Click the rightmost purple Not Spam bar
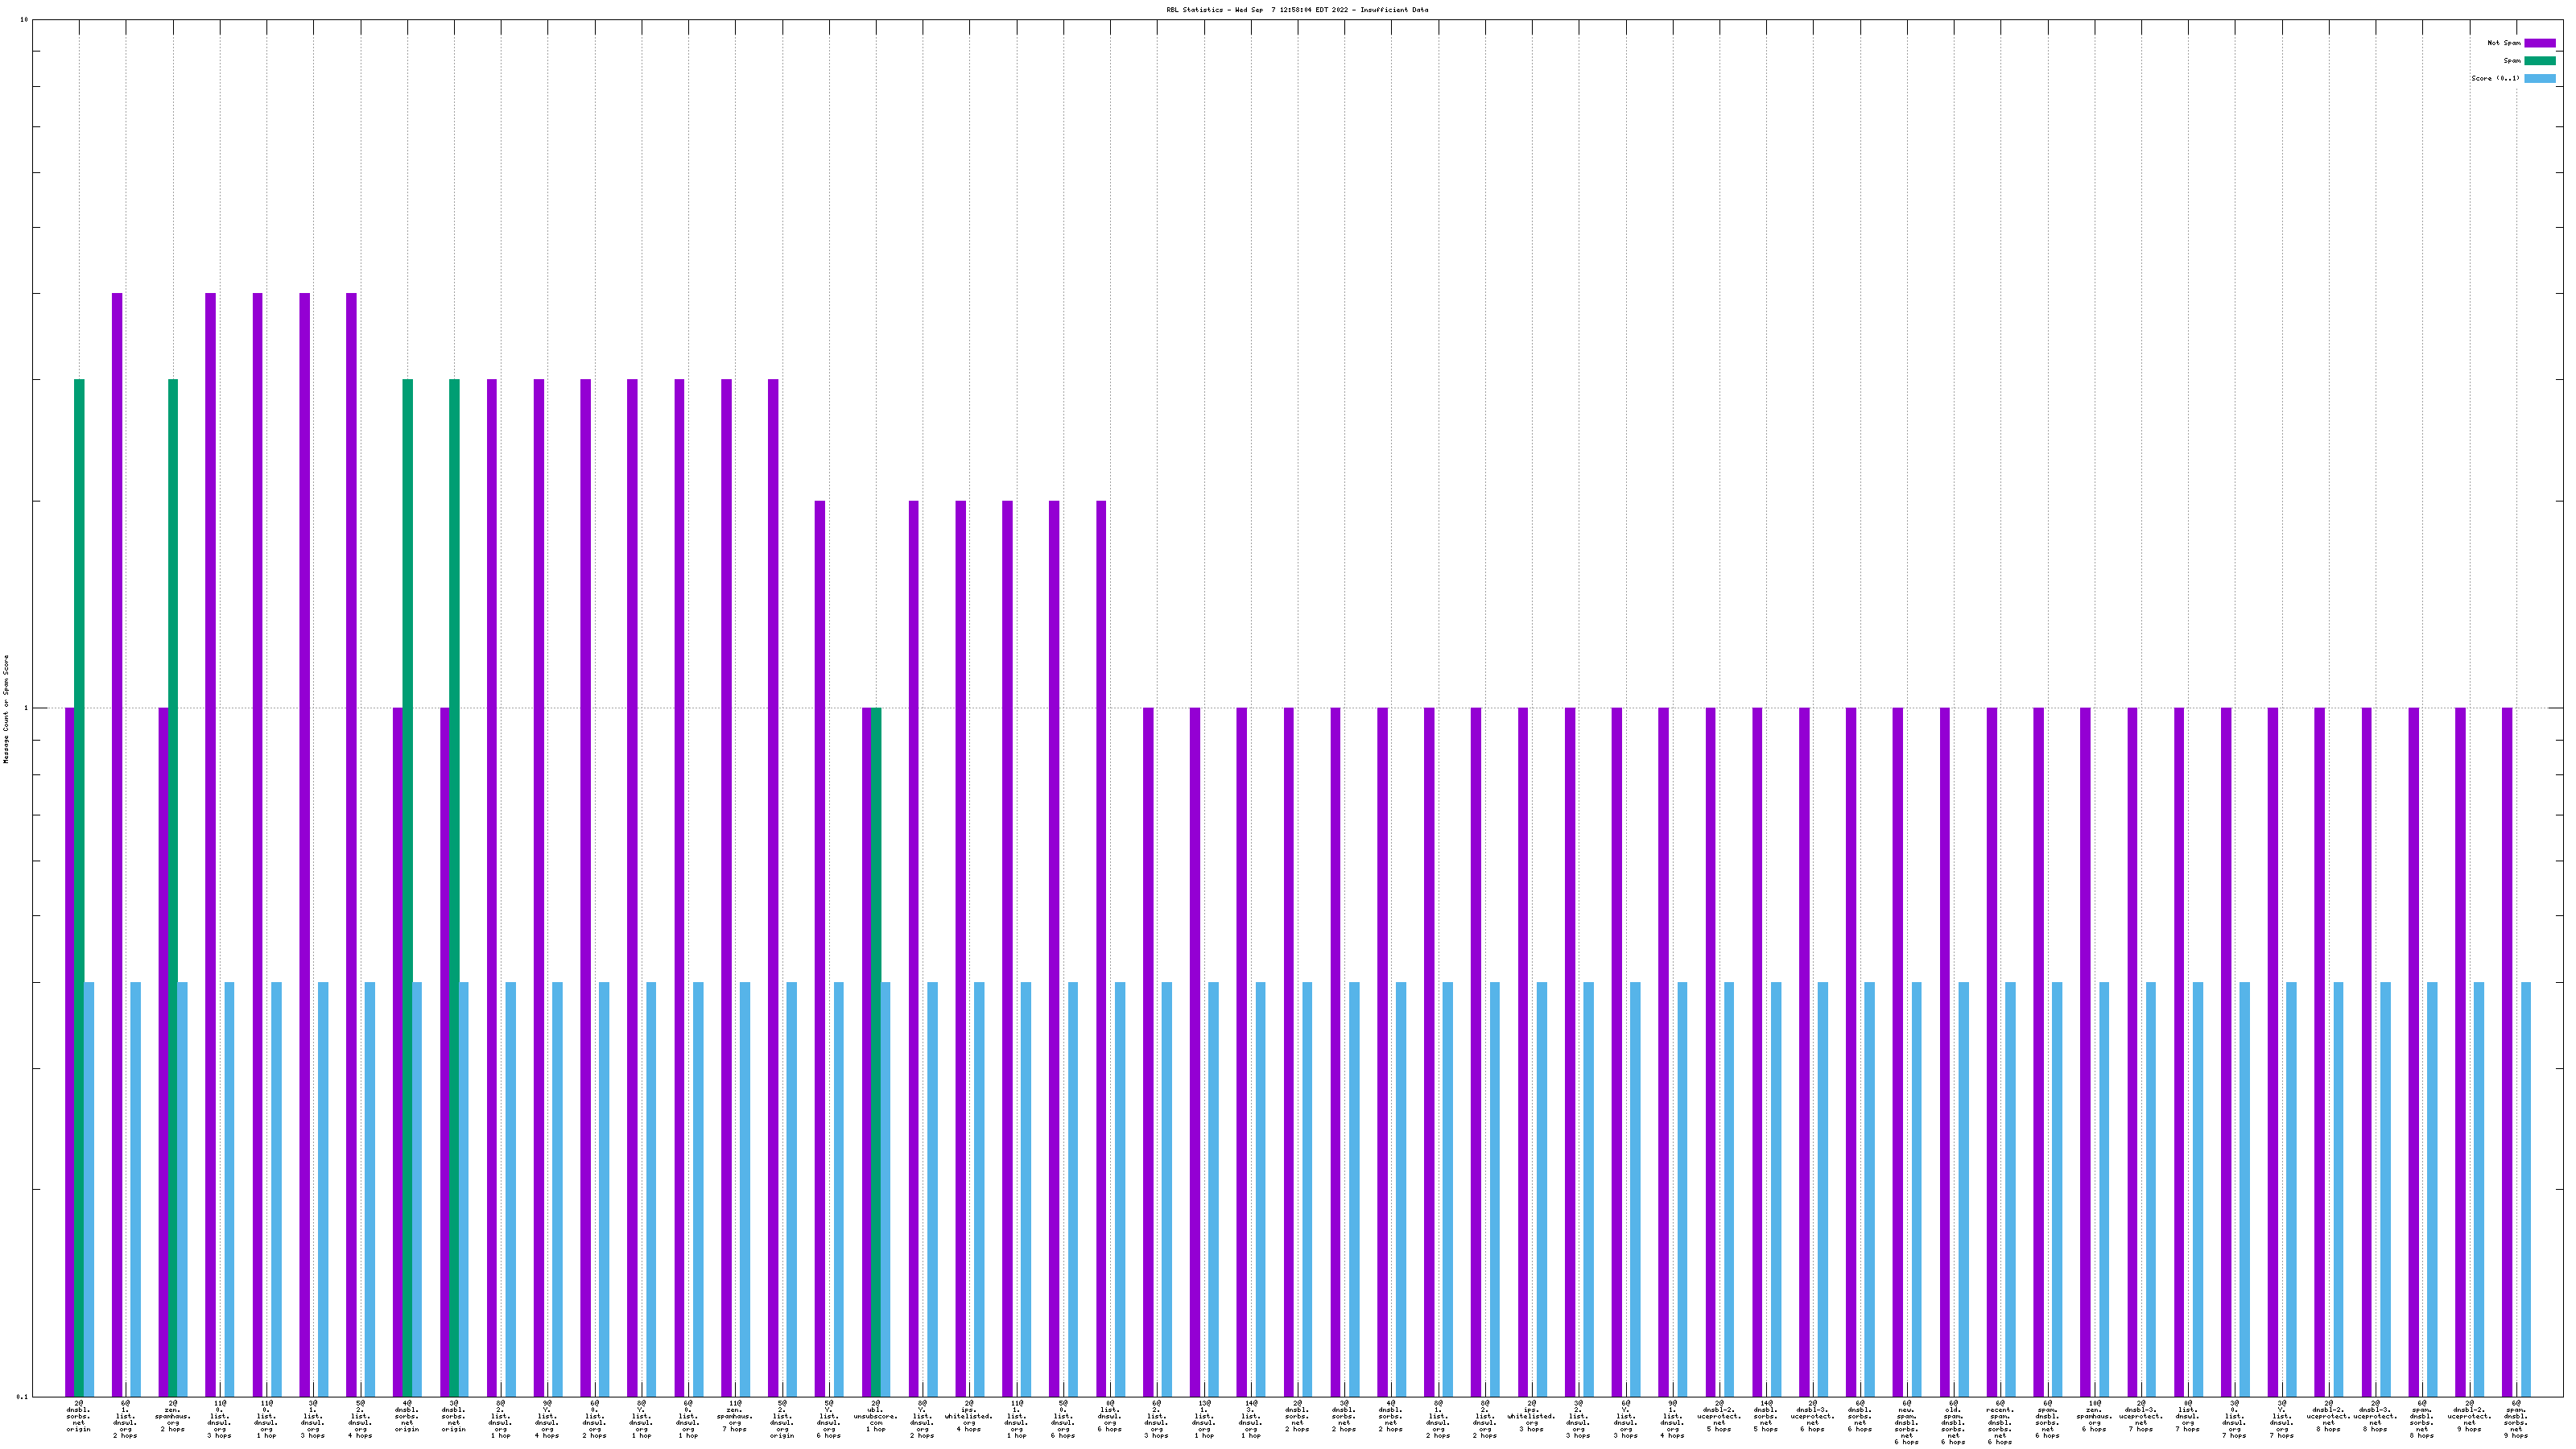The width and height of the screenshot is (2576, 1449). click(x=2507, y=1050)
